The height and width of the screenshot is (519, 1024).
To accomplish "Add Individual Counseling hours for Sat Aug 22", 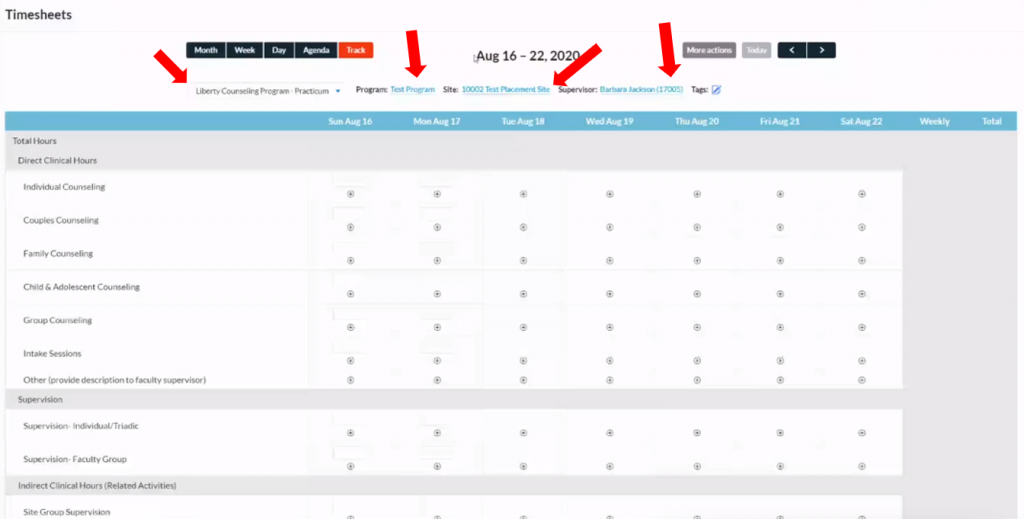I will tap(862, 194).
